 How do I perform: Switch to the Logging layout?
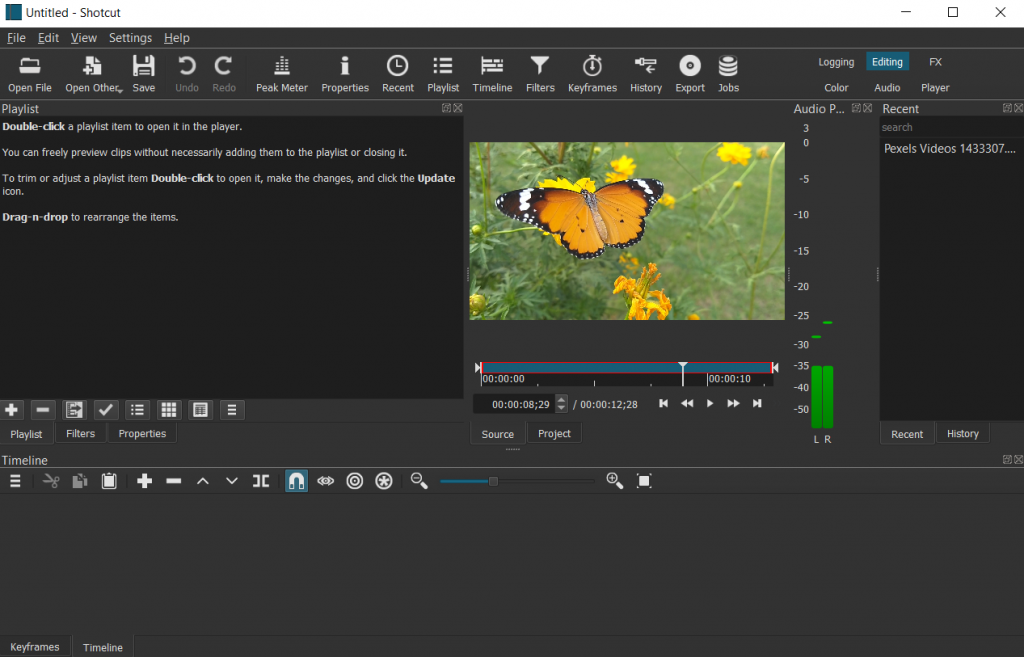[x=836, y=62]
